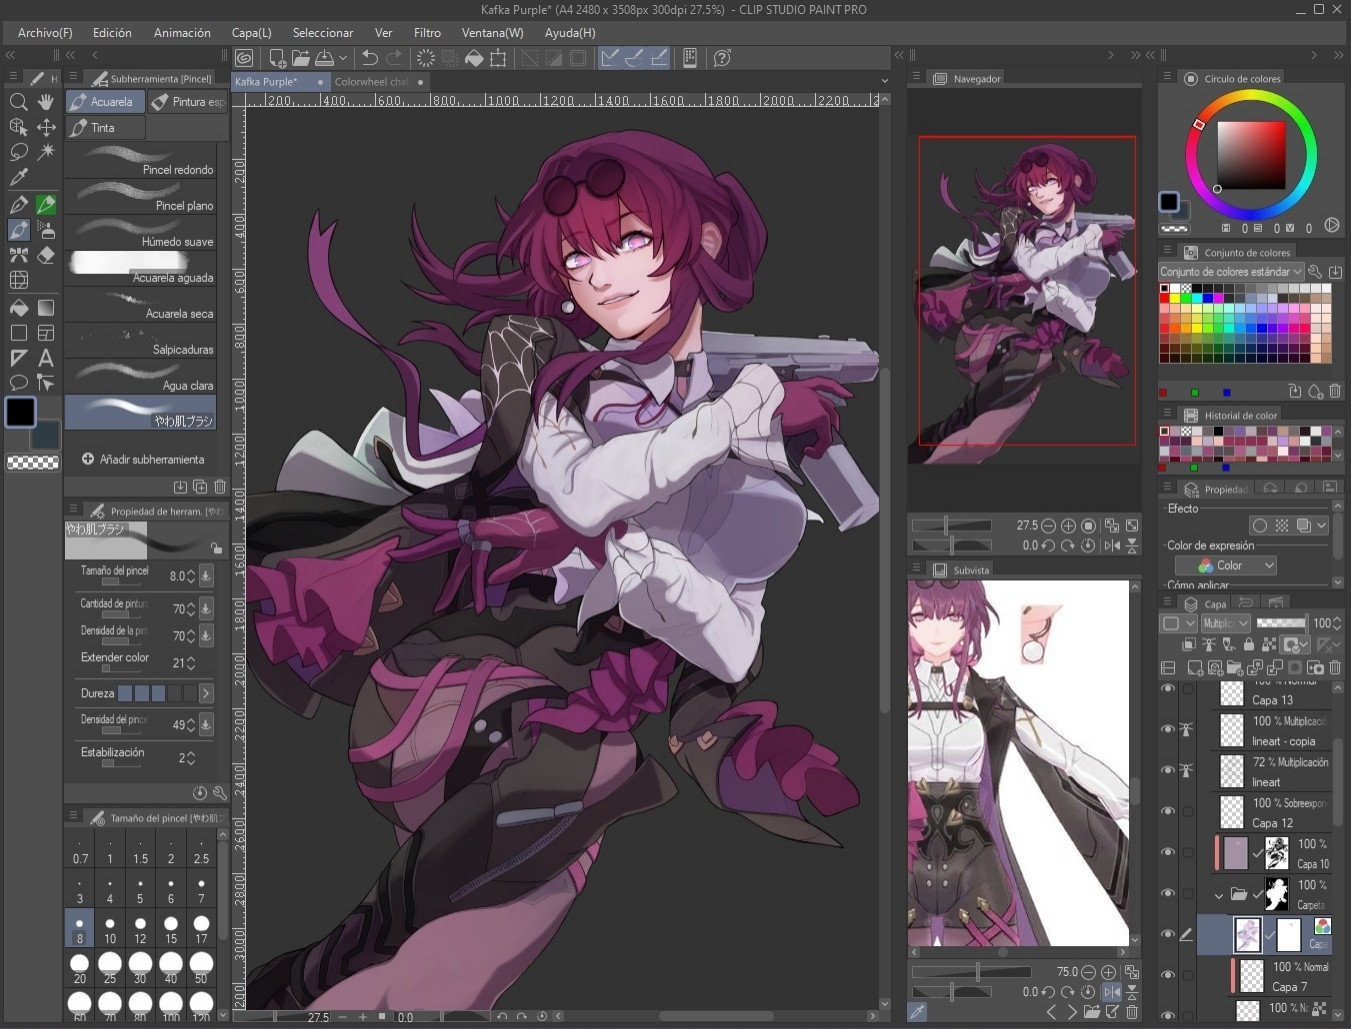Select the Capa 10 layer thumbnail
This screenshot has height=1029, width=1351.
(x=1235, y=853)
